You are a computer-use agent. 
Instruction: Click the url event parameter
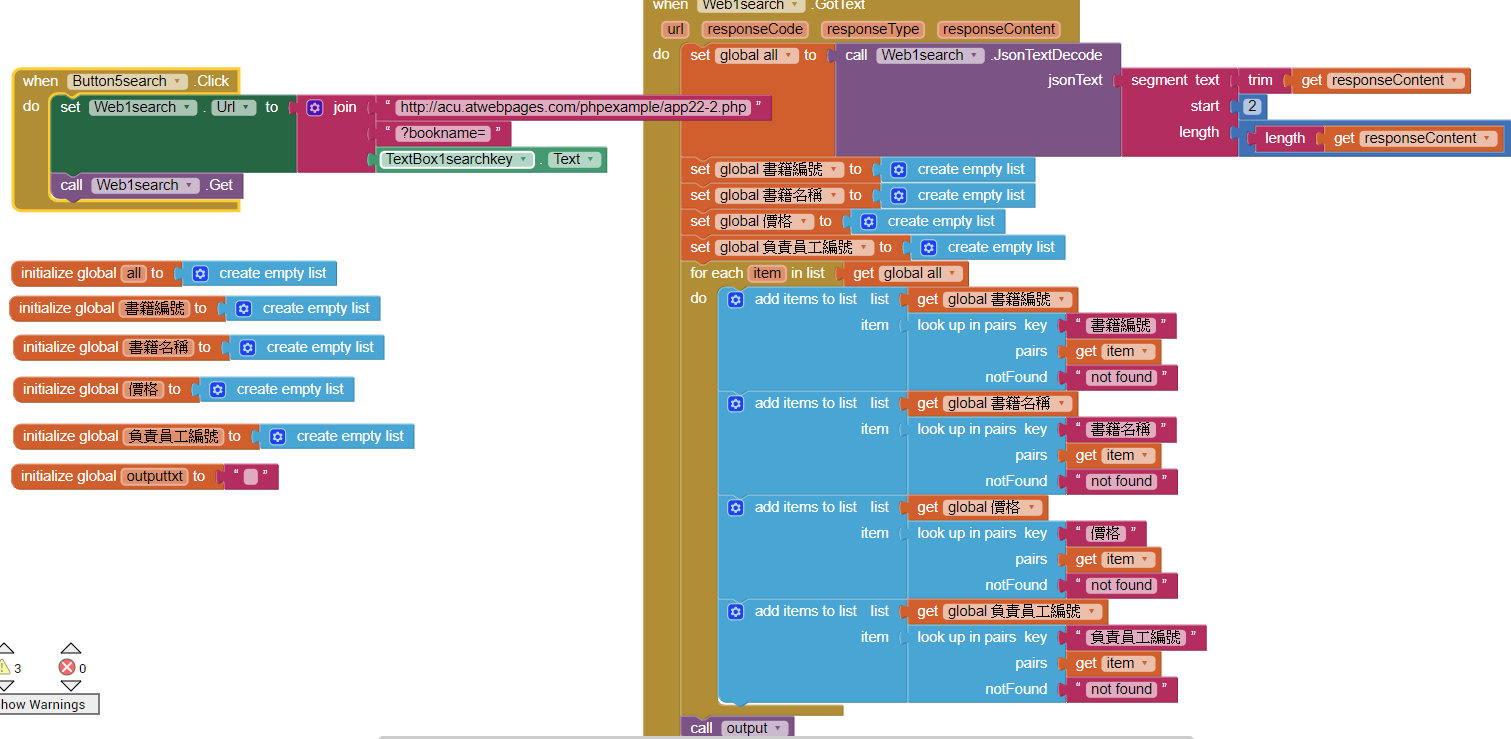676,29
